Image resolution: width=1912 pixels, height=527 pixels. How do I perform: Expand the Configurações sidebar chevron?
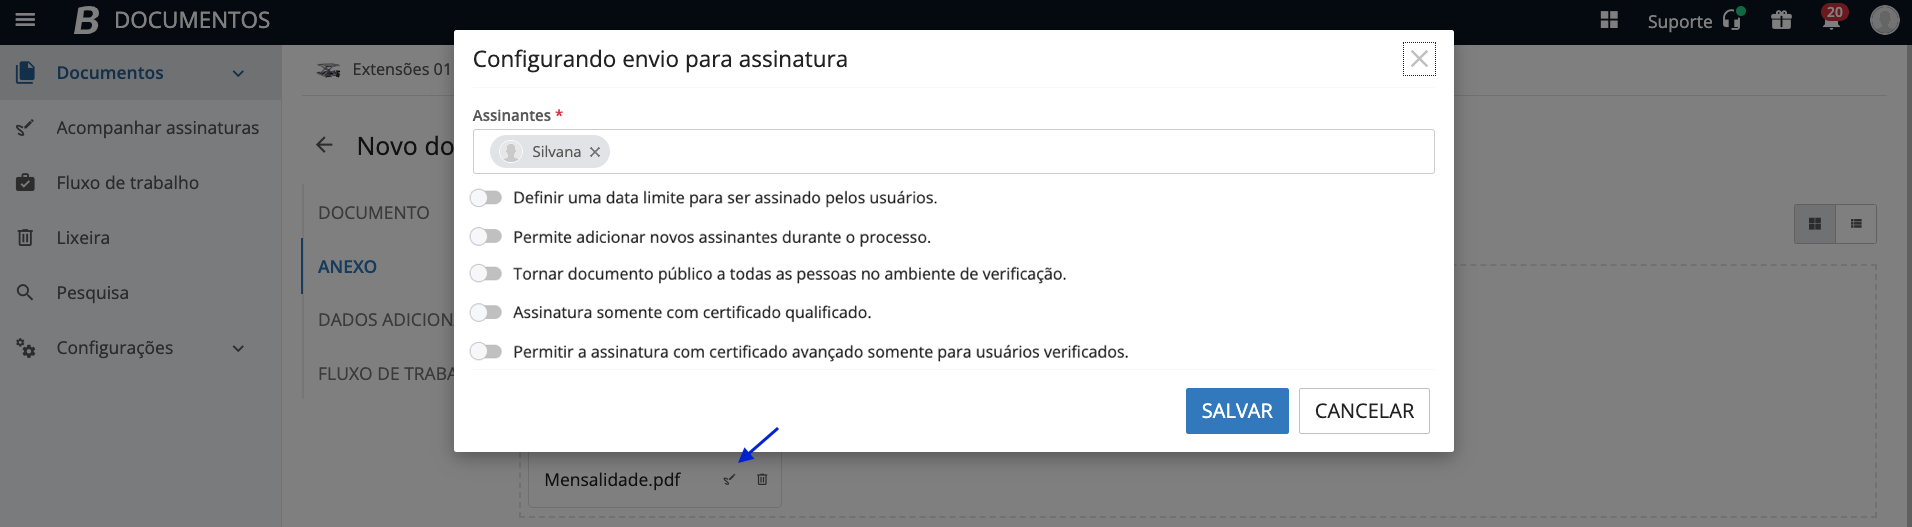click(x=238, y=348)
